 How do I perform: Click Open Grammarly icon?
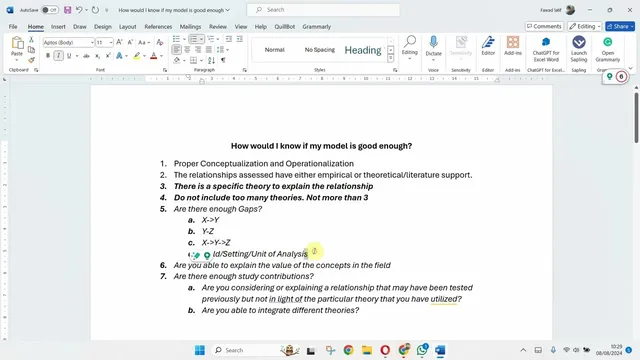[607, 49]
